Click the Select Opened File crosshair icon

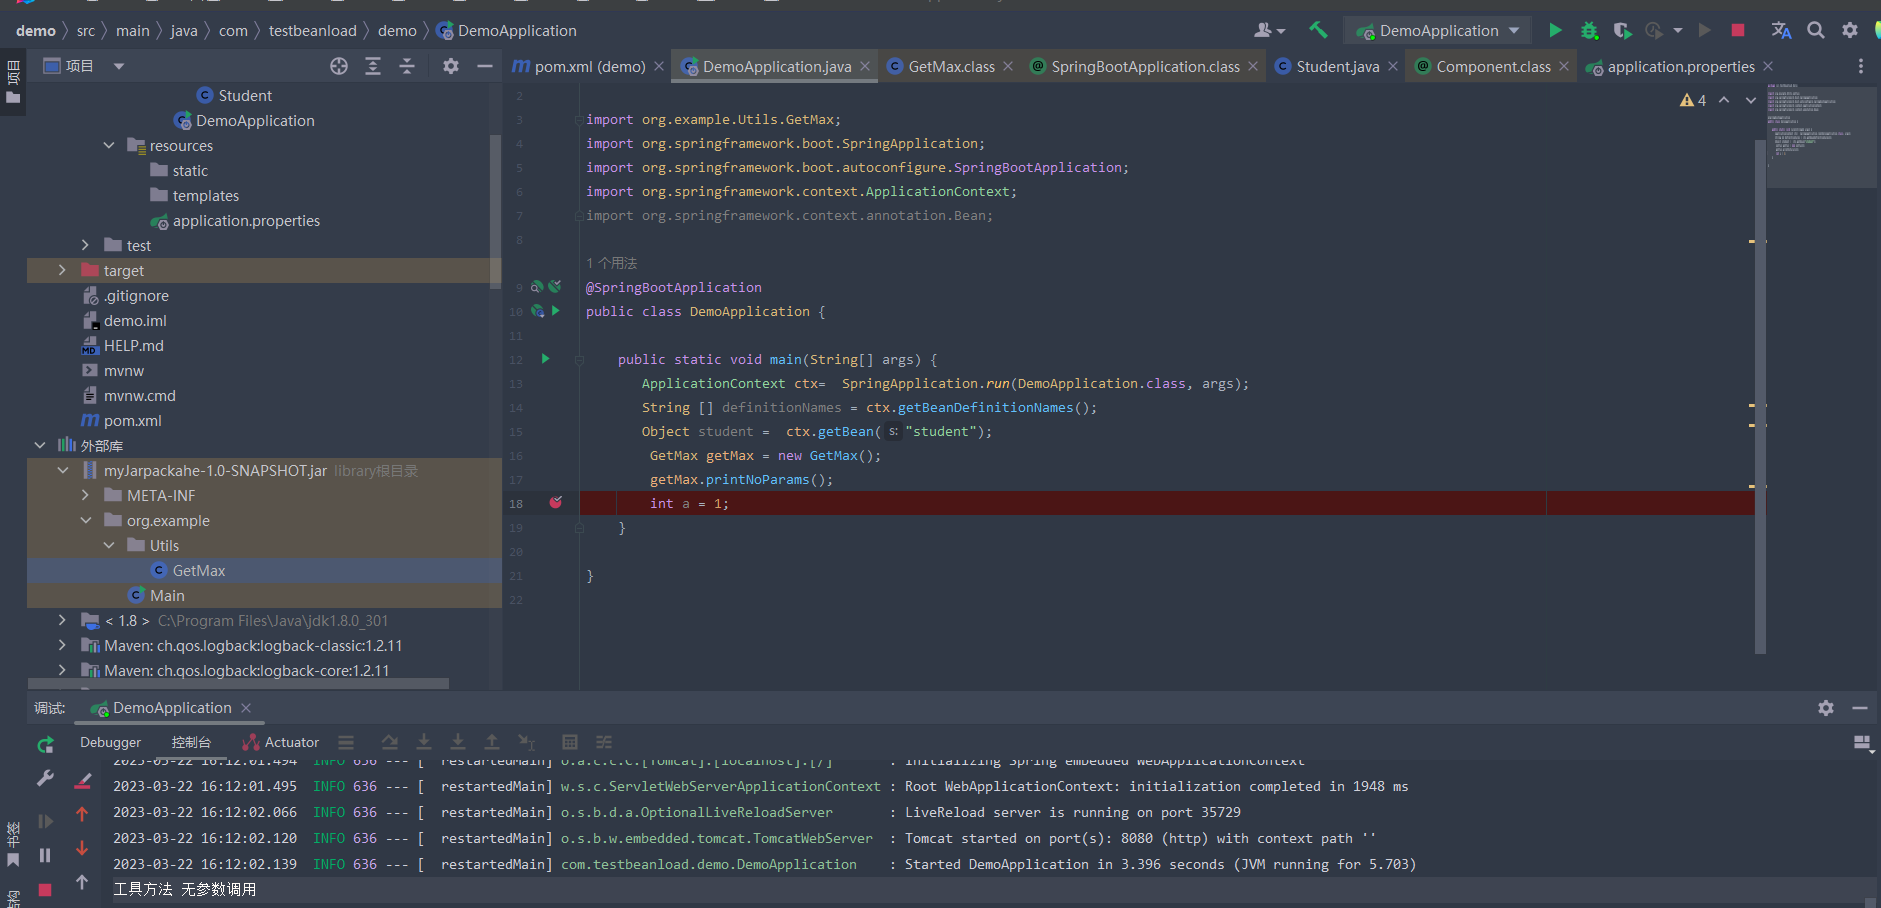[339, 66]
